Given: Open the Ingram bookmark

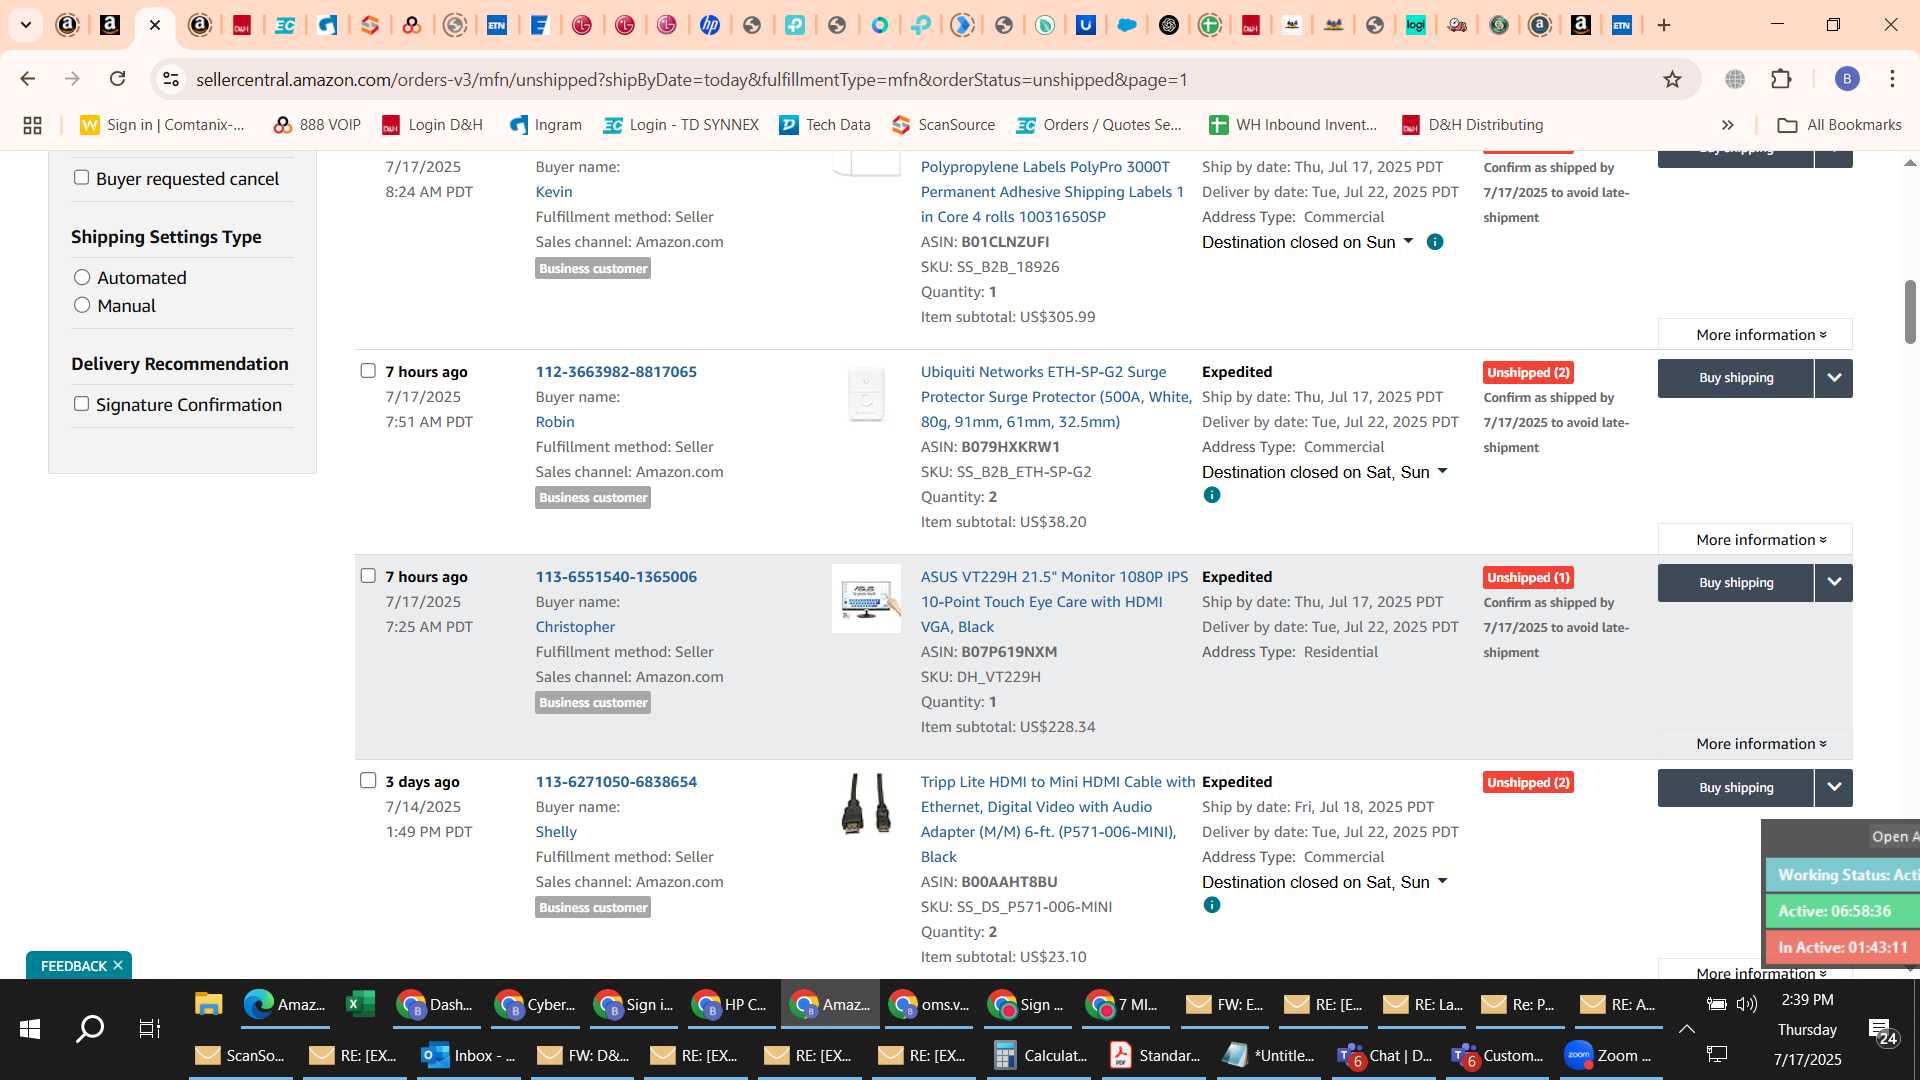Looking at the screenshot, I should [545, 125].
